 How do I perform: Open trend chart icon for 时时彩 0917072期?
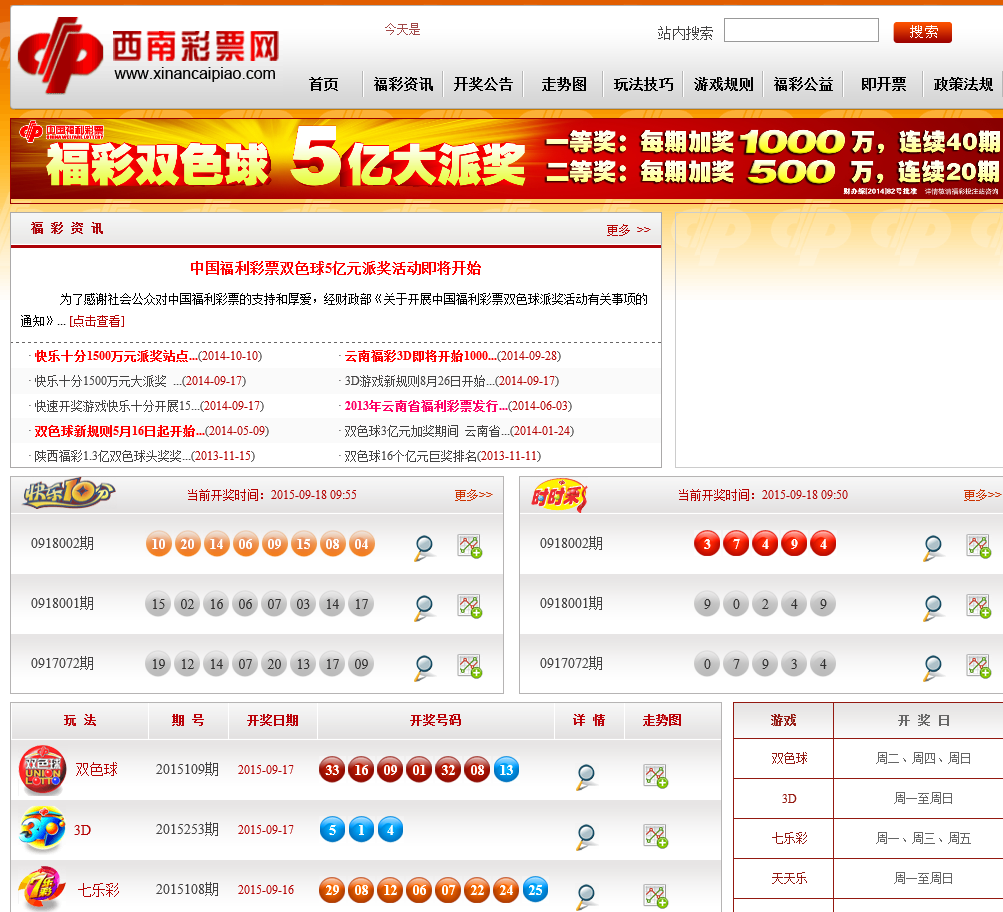(x=979, y=666)
